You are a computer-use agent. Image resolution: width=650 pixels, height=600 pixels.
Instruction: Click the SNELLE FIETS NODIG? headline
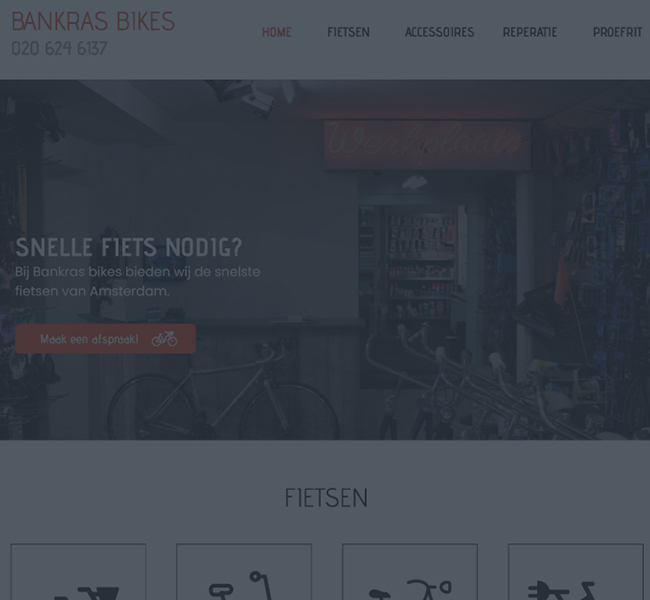coord(129,247)
